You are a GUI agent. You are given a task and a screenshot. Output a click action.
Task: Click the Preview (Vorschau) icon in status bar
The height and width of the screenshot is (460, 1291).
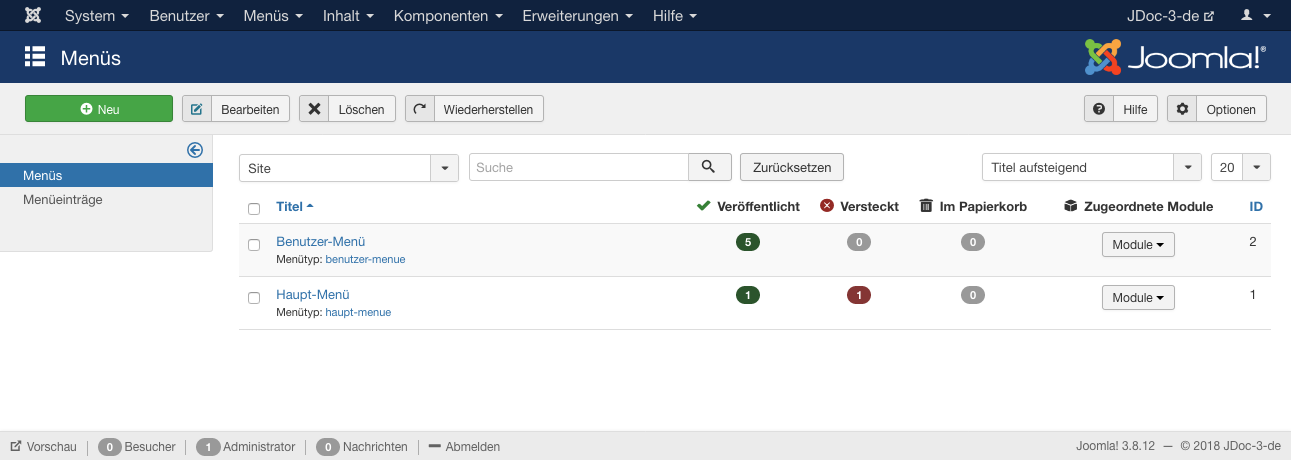16,447
